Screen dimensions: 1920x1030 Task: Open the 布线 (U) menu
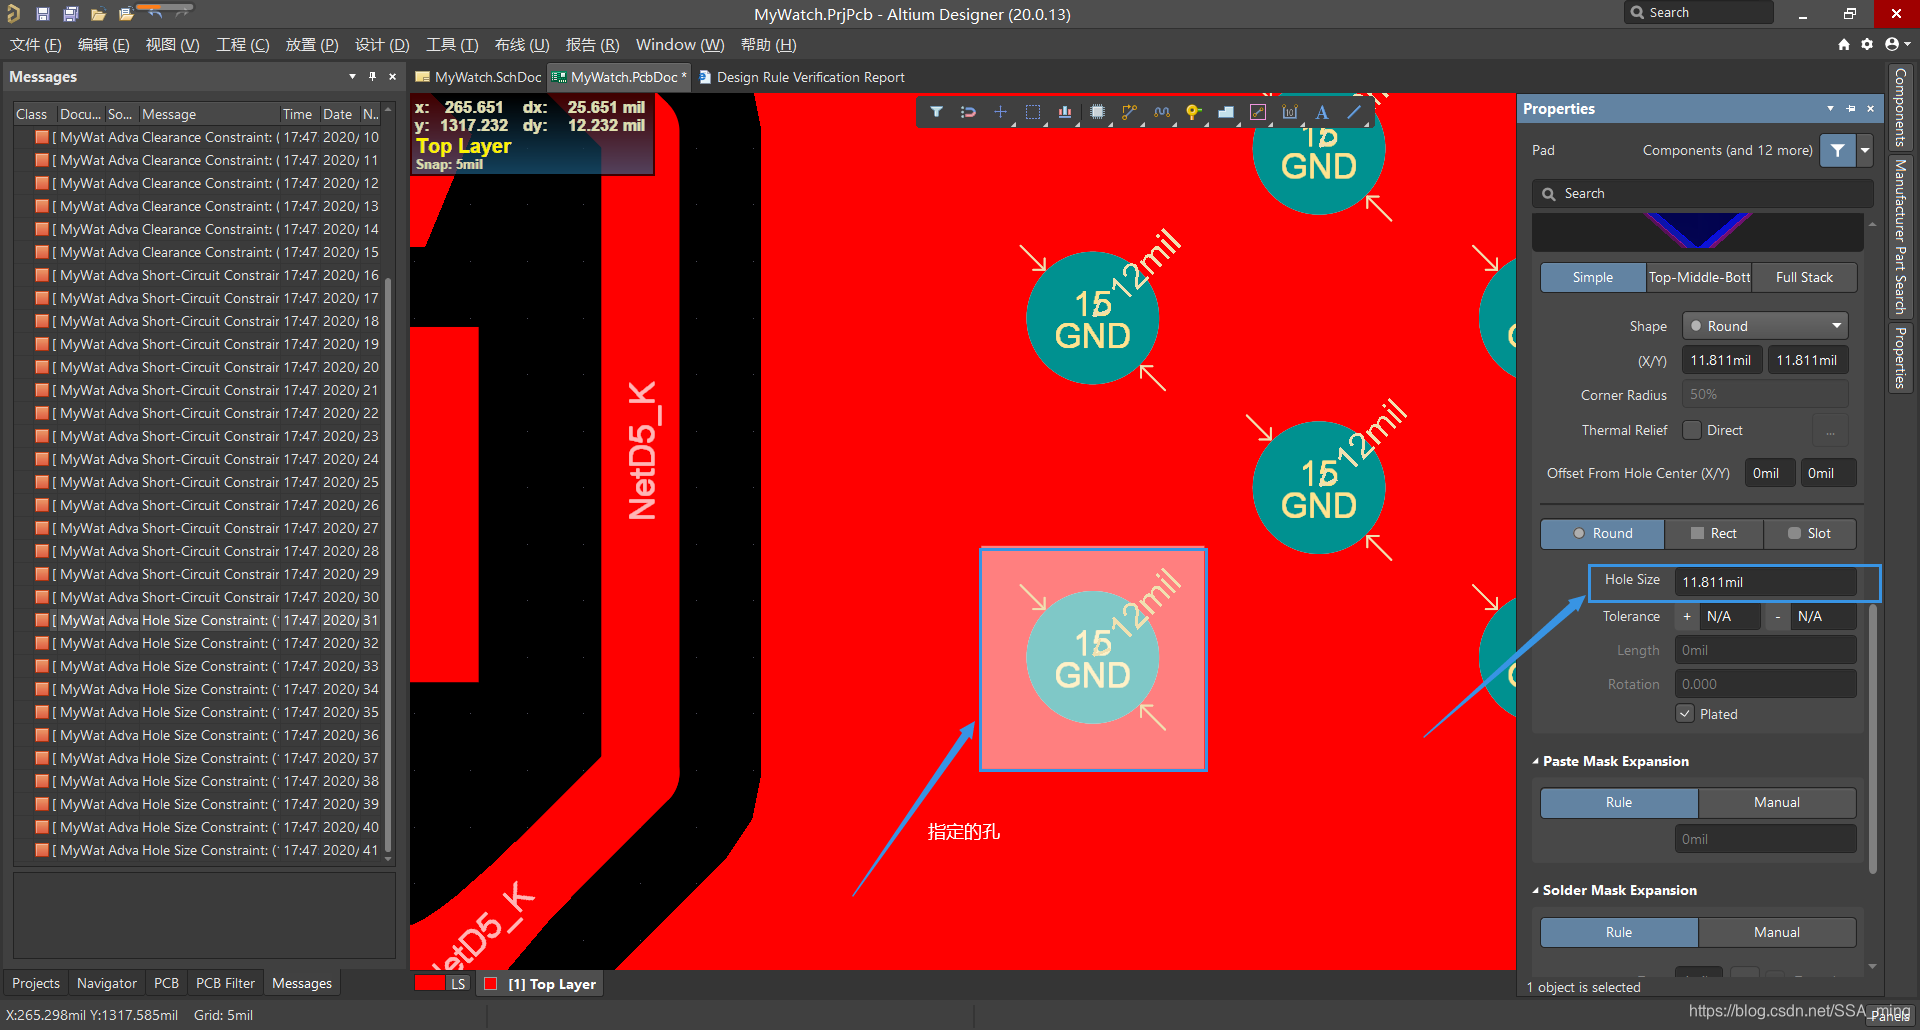pos(522,45)
